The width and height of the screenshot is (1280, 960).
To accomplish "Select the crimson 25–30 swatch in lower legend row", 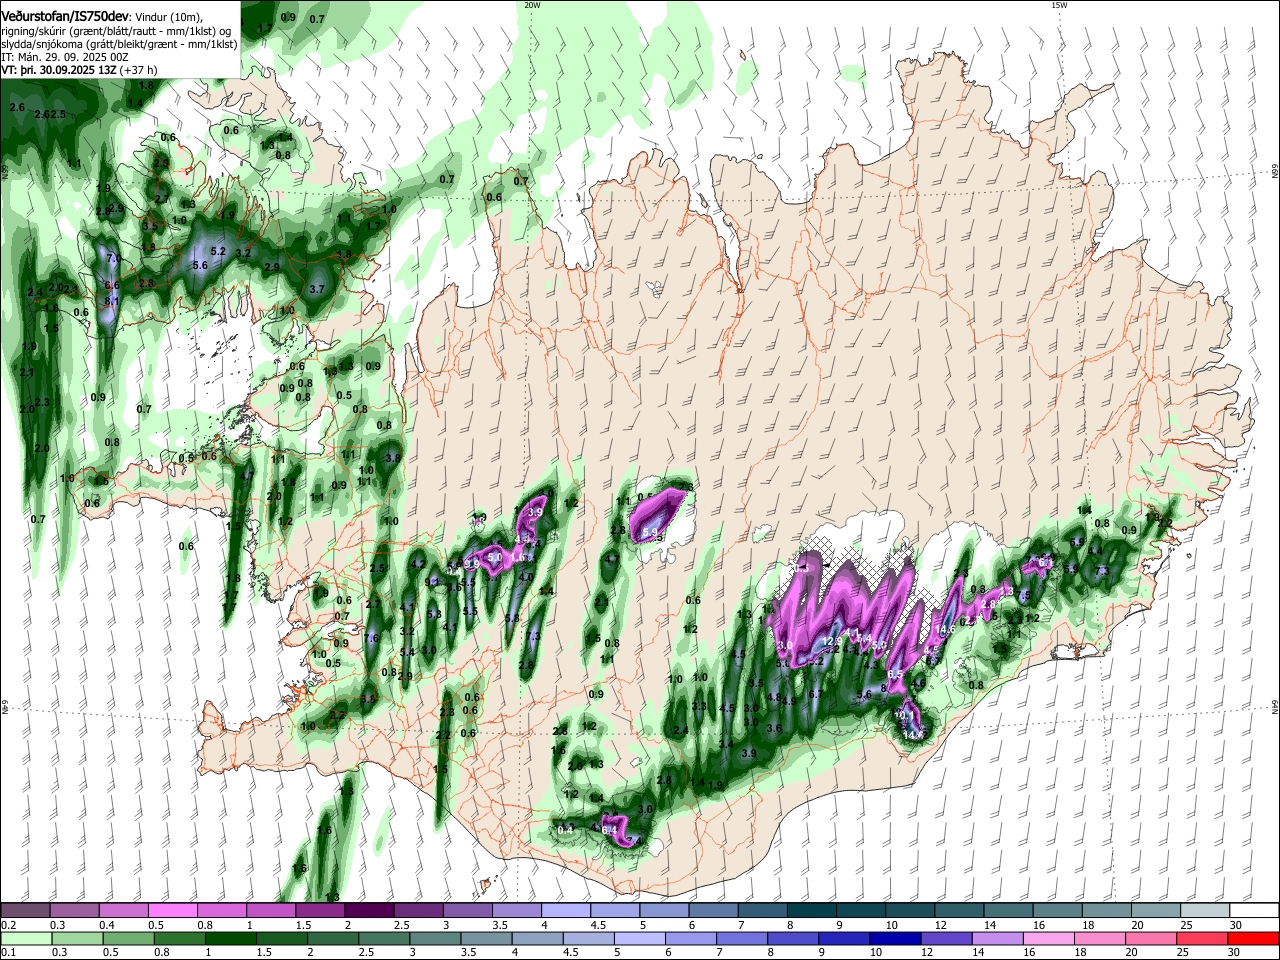I will (1201, 938).
